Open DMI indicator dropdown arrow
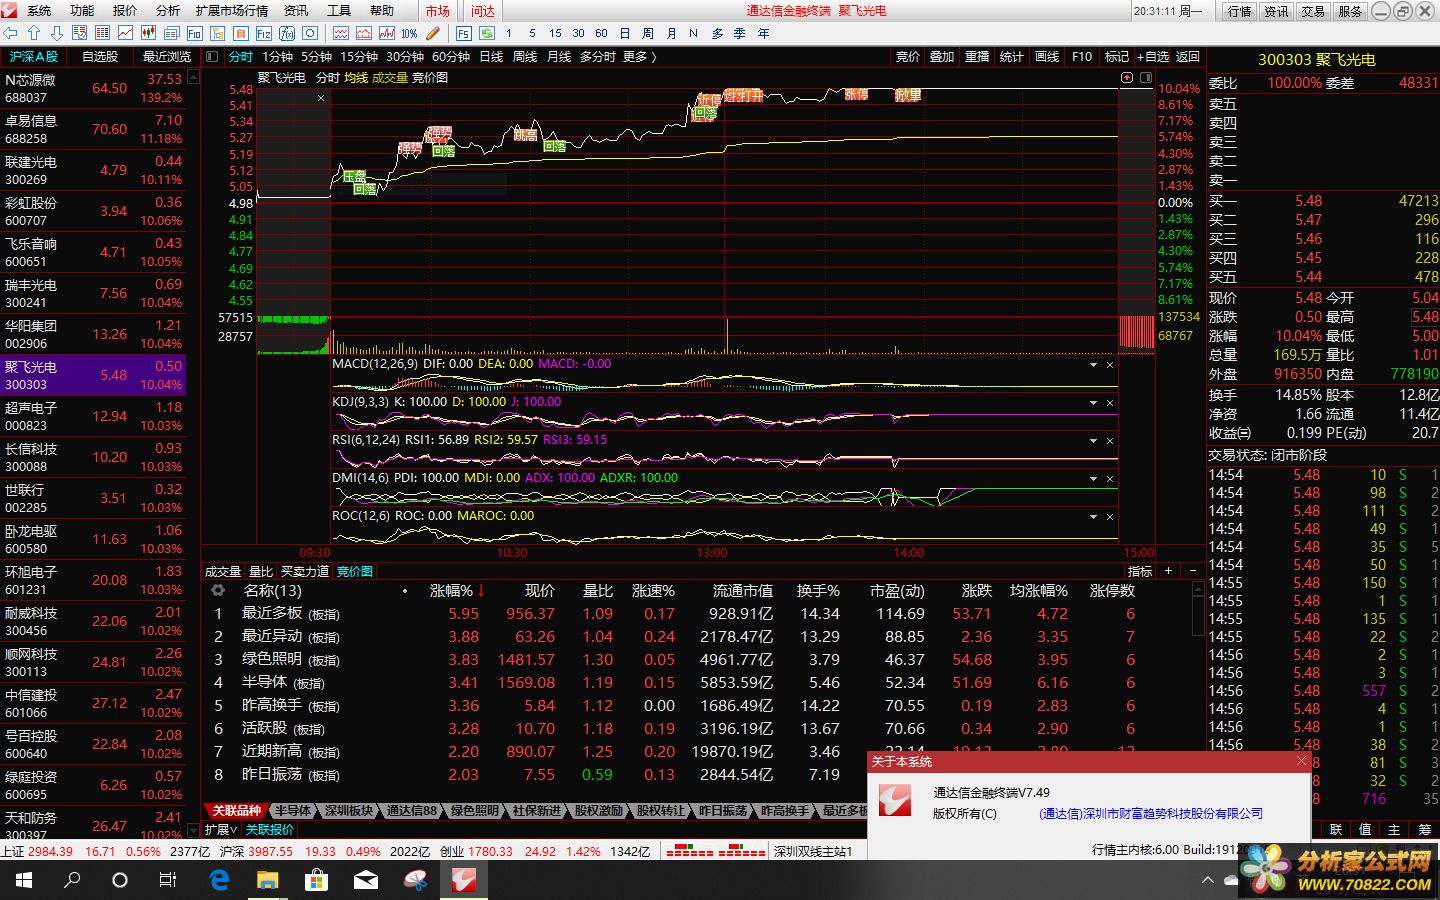The image size is (1440, 900). coord(1094,478)
